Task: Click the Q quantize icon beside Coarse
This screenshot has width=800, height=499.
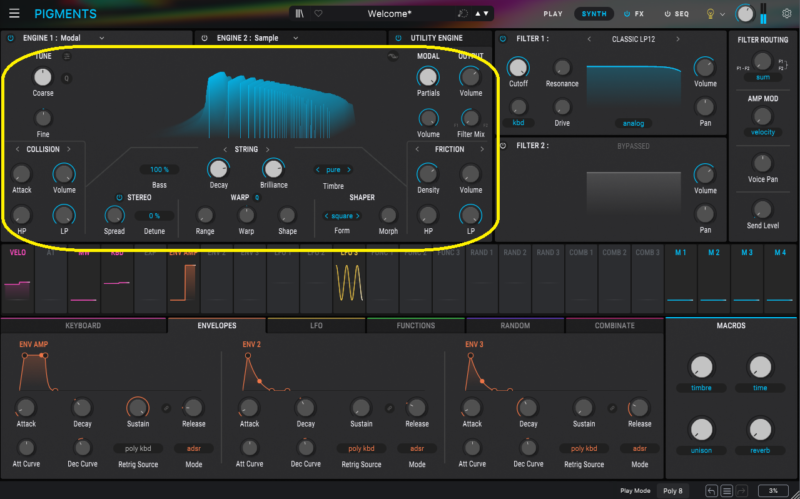Action: 66,78
